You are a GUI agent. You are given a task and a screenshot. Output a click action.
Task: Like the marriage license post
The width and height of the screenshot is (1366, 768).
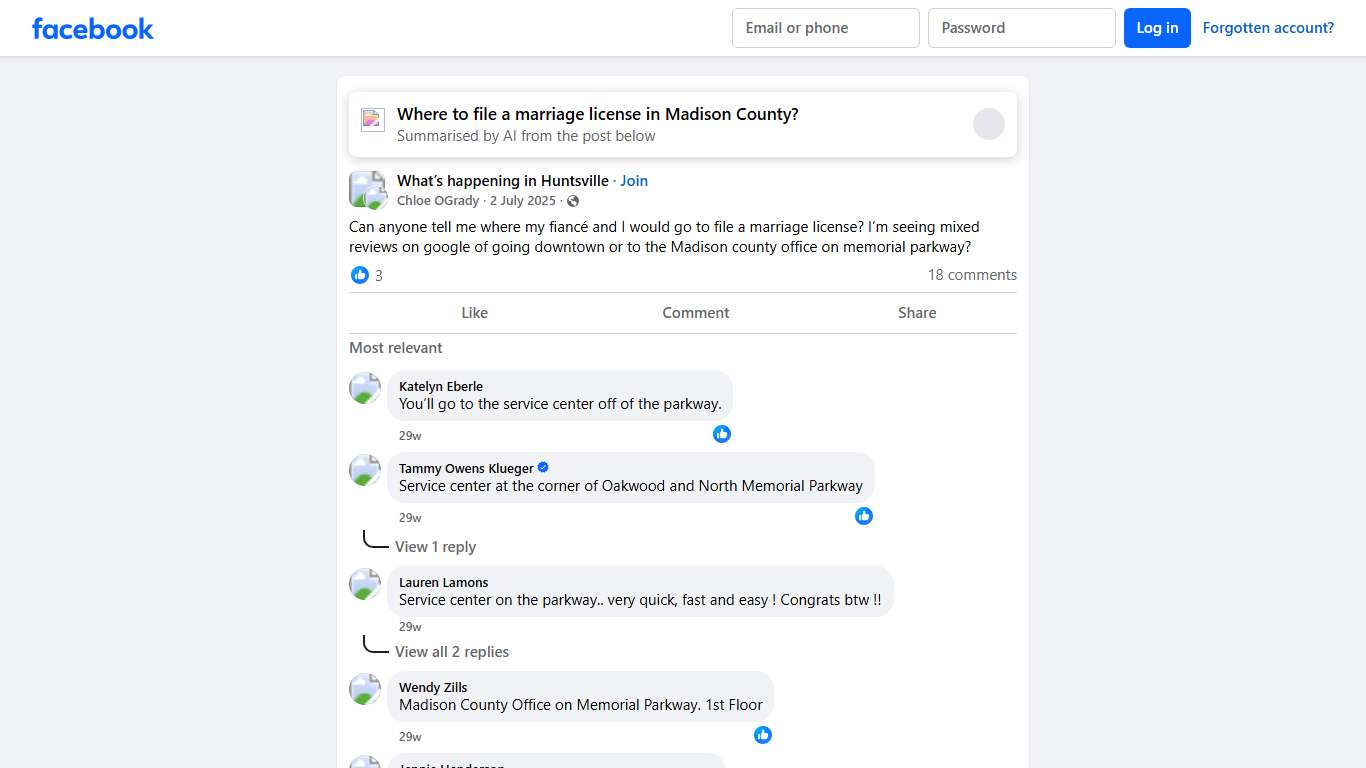pyautogui.click(x=474, y=312)
